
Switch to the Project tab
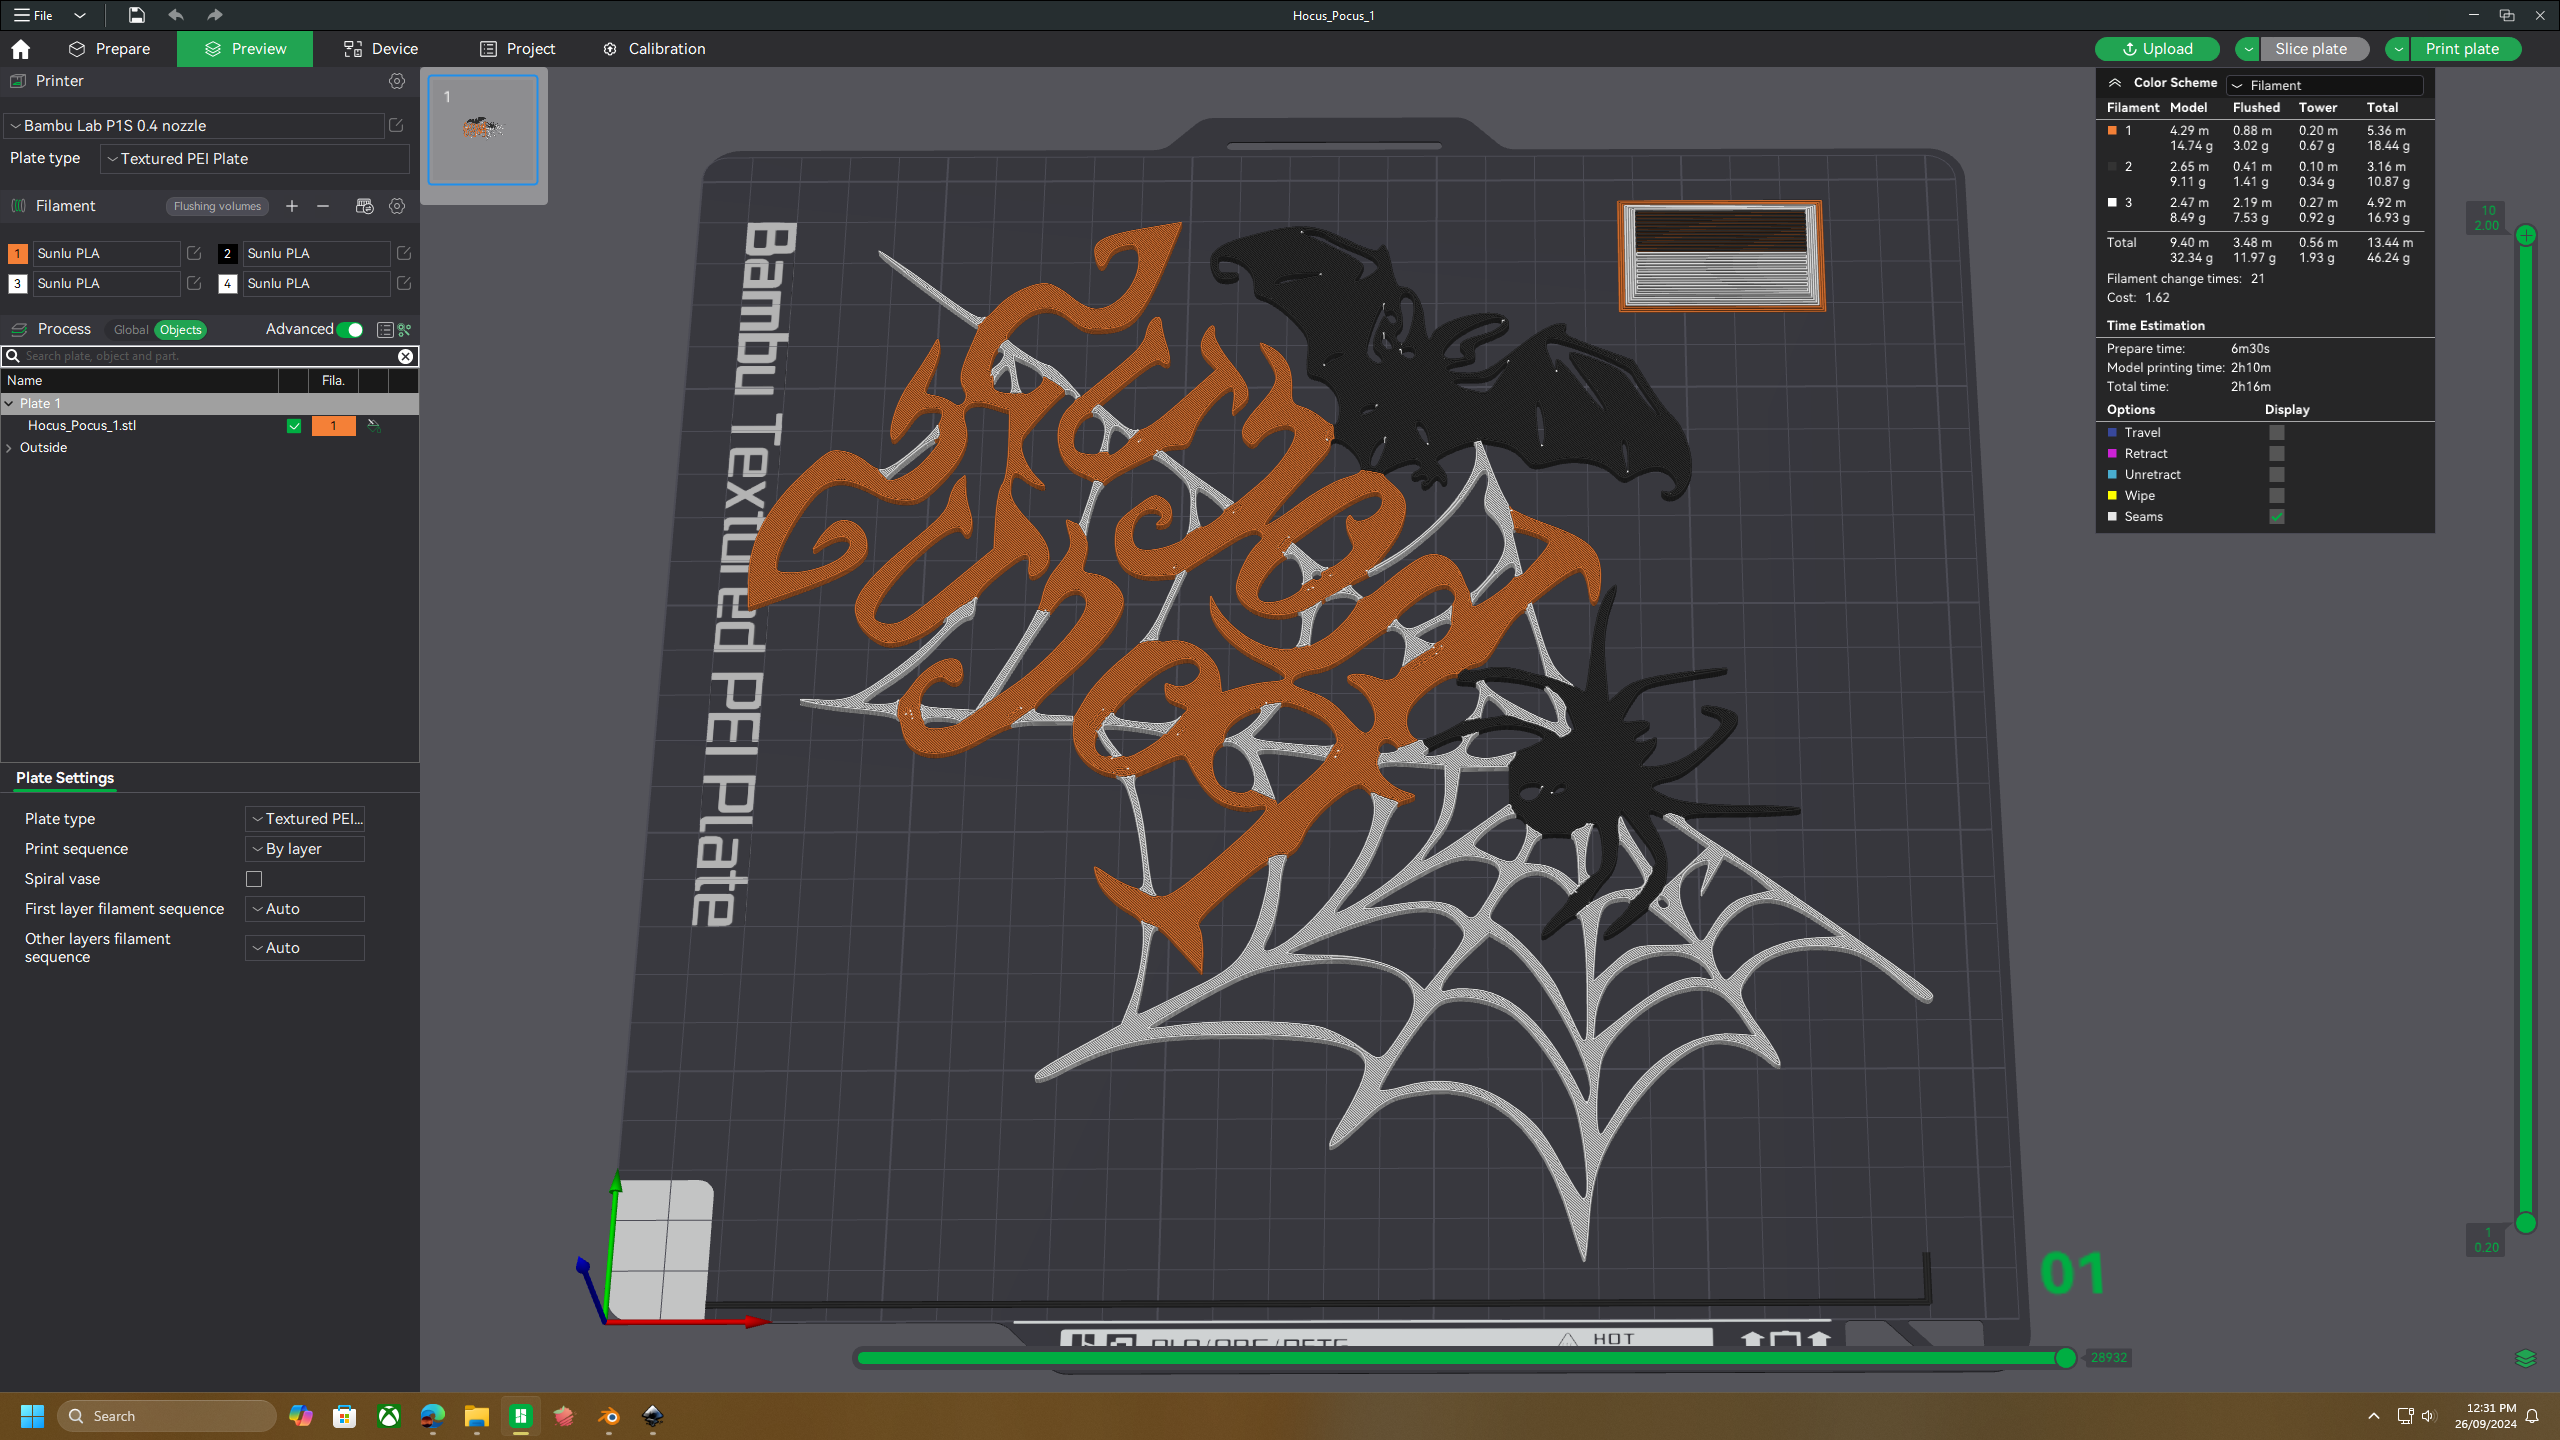point(517,49)
